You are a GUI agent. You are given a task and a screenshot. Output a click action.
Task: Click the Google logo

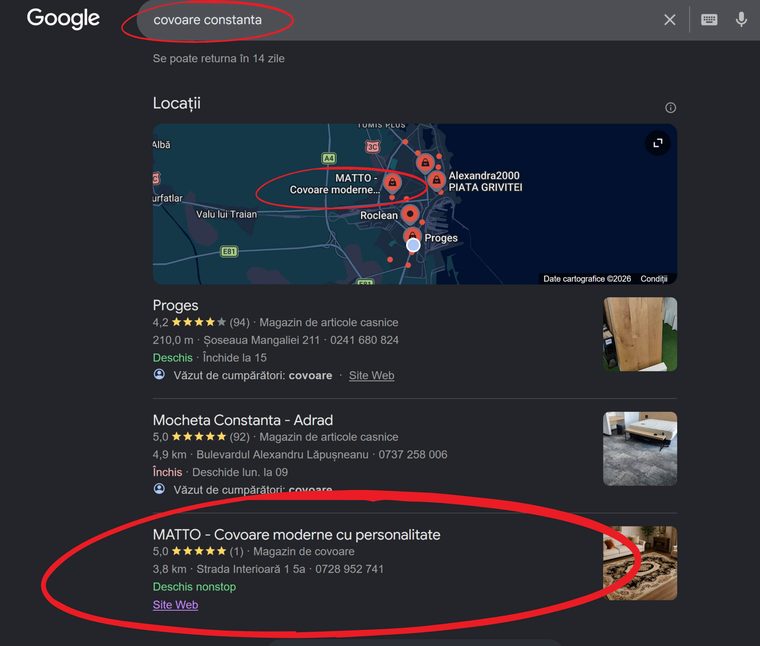click(63, 18)
